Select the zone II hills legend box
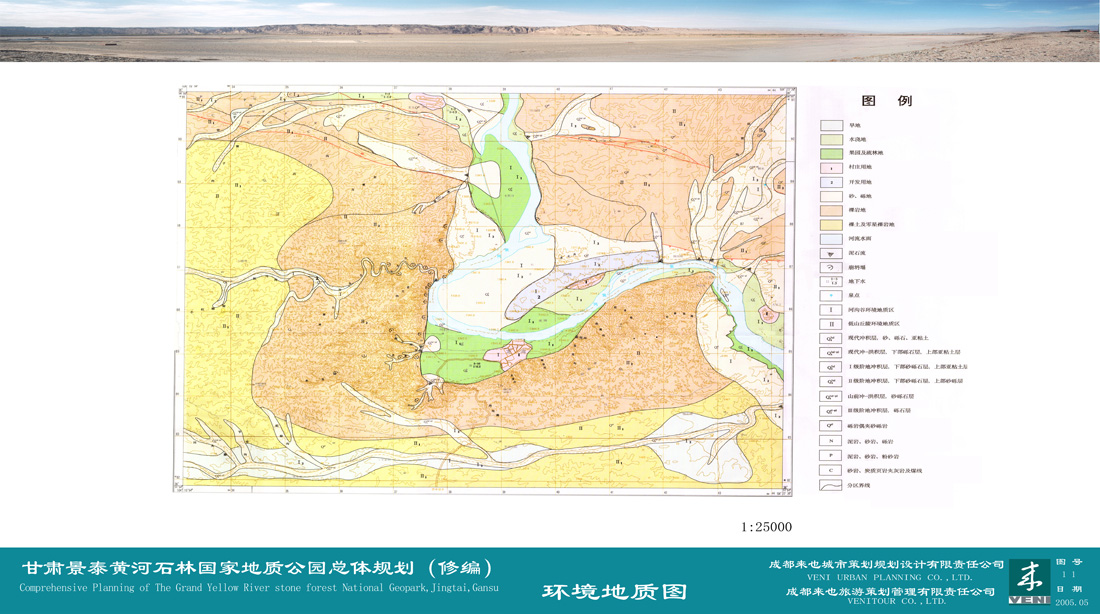The height and width of the screenshot is (614, 1100). click(831, 324)
